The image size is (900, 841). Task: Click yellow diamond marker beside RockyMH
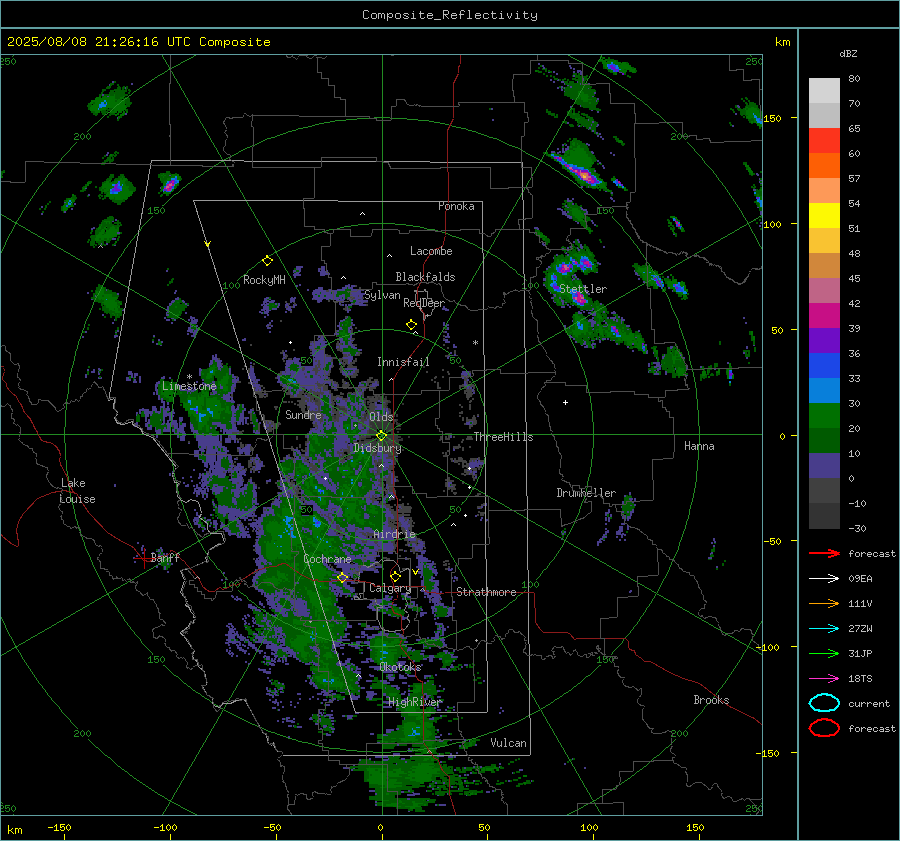pyautogui.click(x=267, y=261)
